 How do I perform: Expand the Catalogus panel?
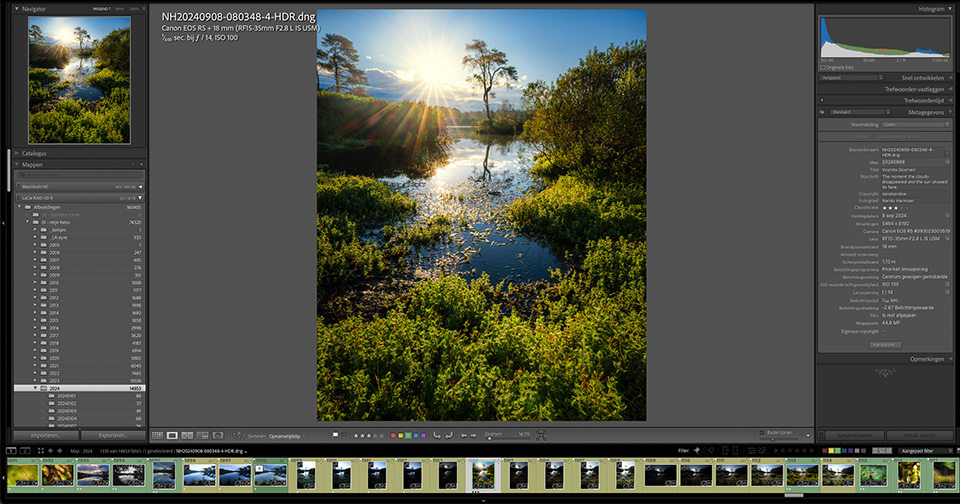[x=17, y=153]
